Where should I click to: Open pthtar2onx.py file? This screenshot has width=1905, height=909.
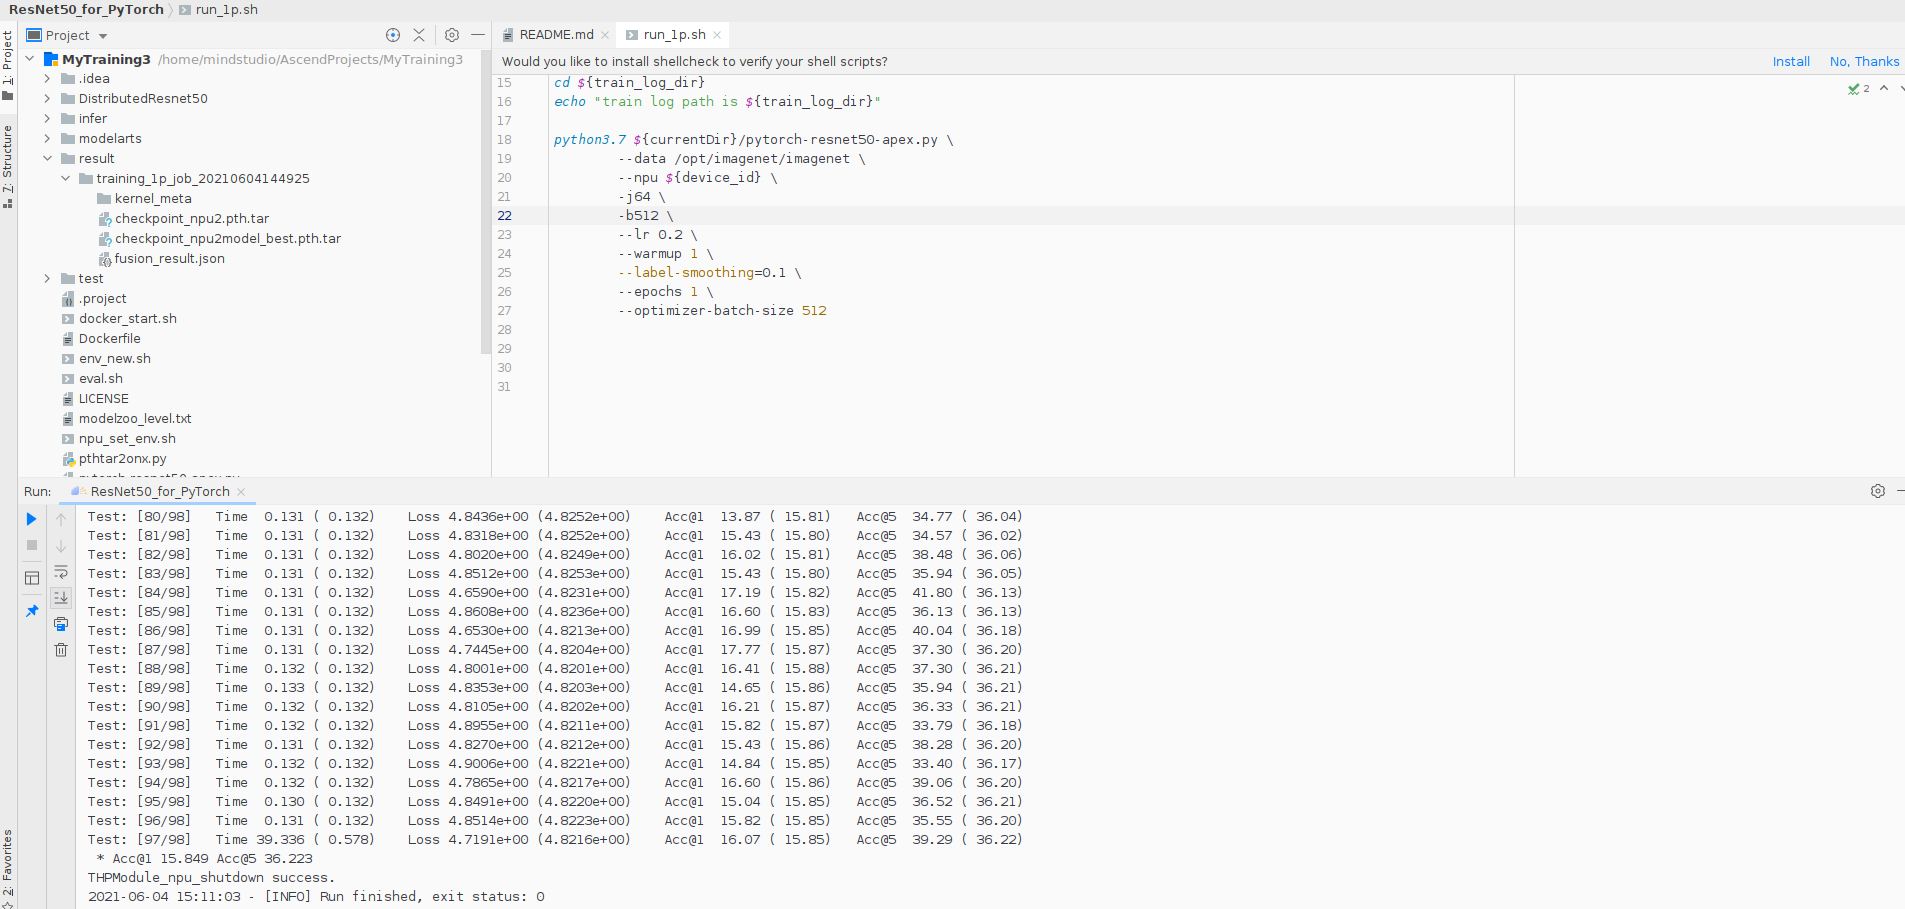click(x=122, y=459)
